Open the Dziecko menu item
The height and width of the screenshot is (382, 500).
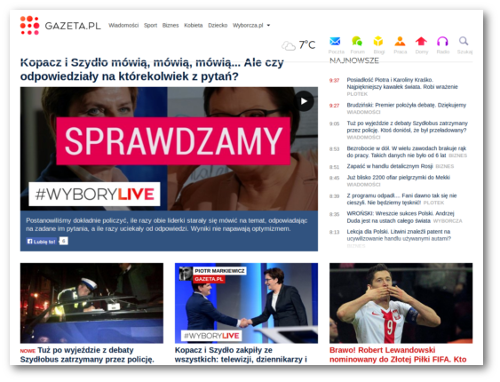(x=218, y=25)
